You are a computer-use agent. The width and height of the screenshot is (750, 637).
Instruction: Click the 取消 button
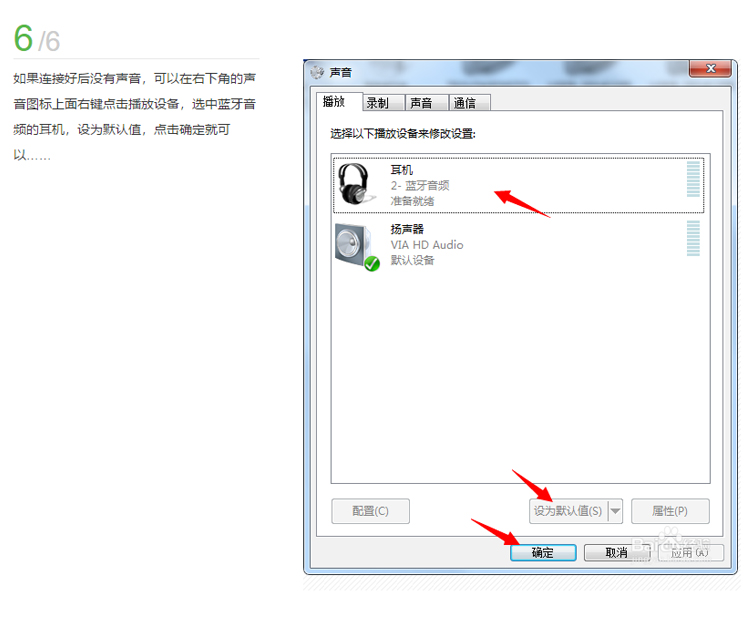point(617,553)
